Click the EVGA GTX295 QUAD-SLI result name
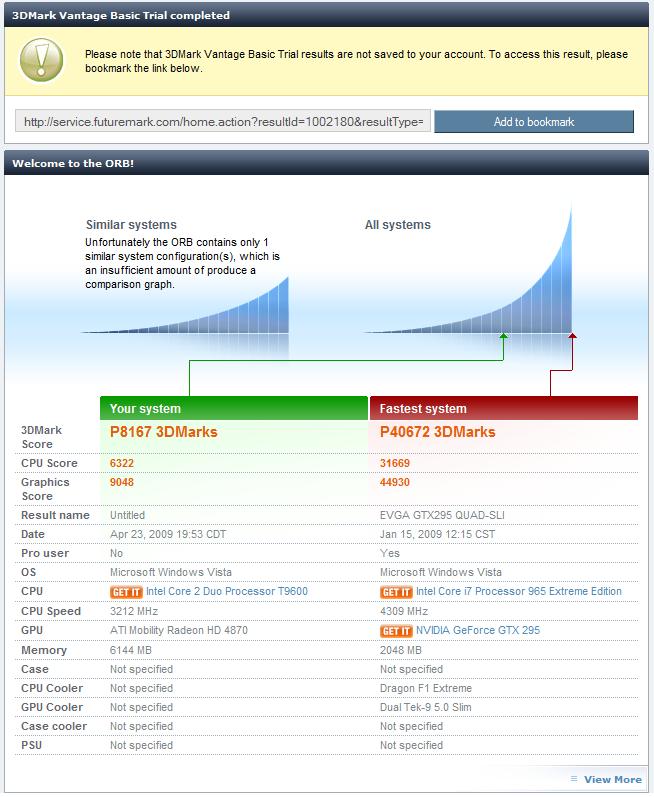654x797 pixels. click(442, 515)
